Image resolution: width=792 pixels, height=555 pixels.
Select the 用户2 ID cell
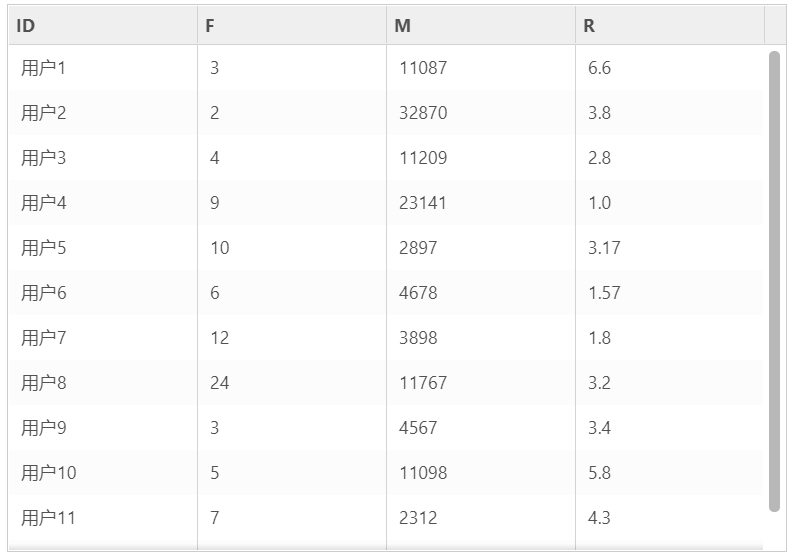(103, 113)
